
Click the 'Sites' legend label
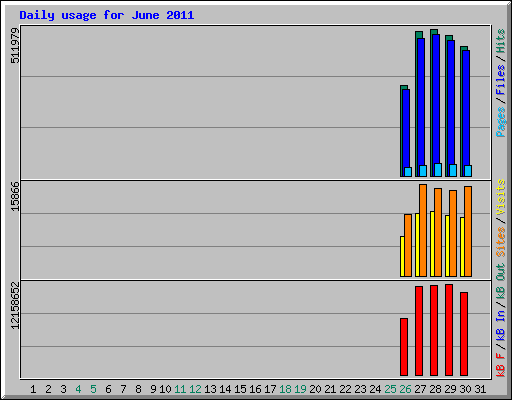coord(500,242)
